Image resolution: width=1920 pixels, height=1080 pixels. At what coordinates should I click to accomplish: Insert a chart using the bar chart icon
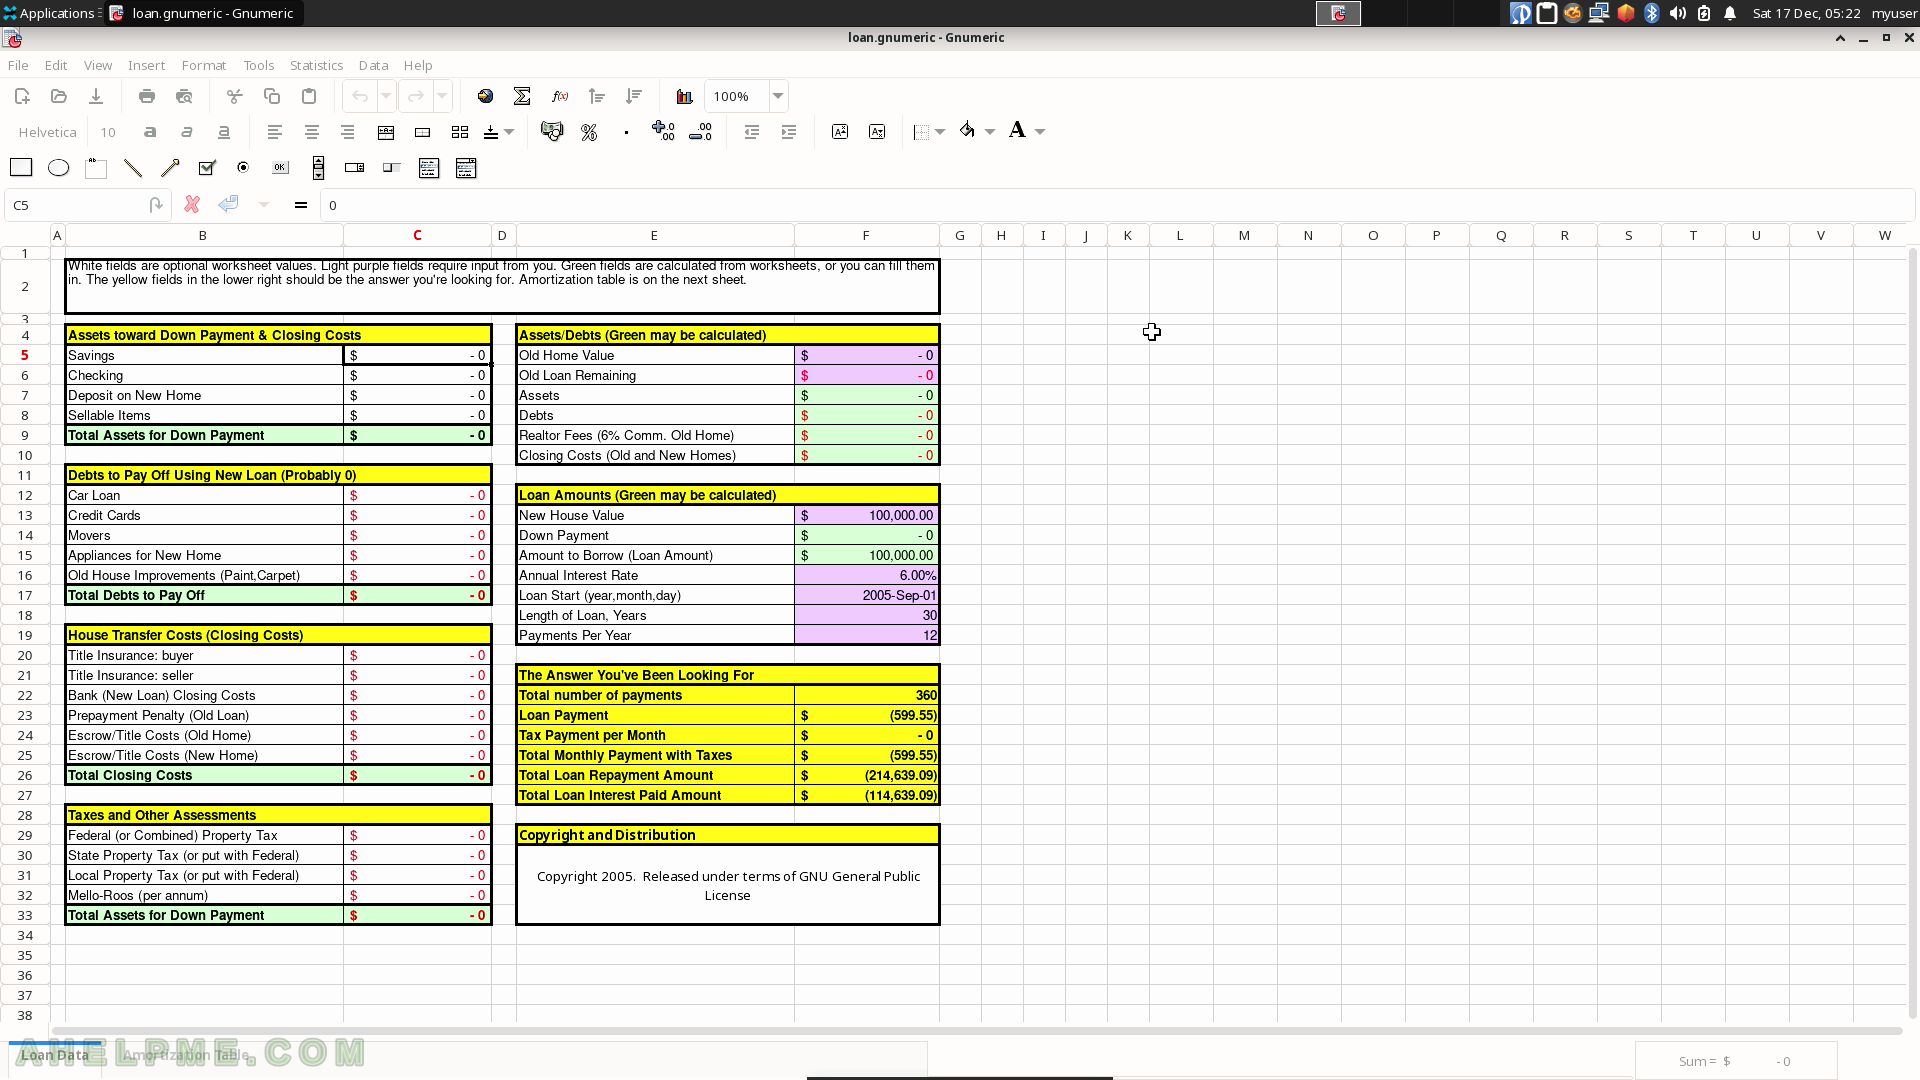click(x=685, y=96)
